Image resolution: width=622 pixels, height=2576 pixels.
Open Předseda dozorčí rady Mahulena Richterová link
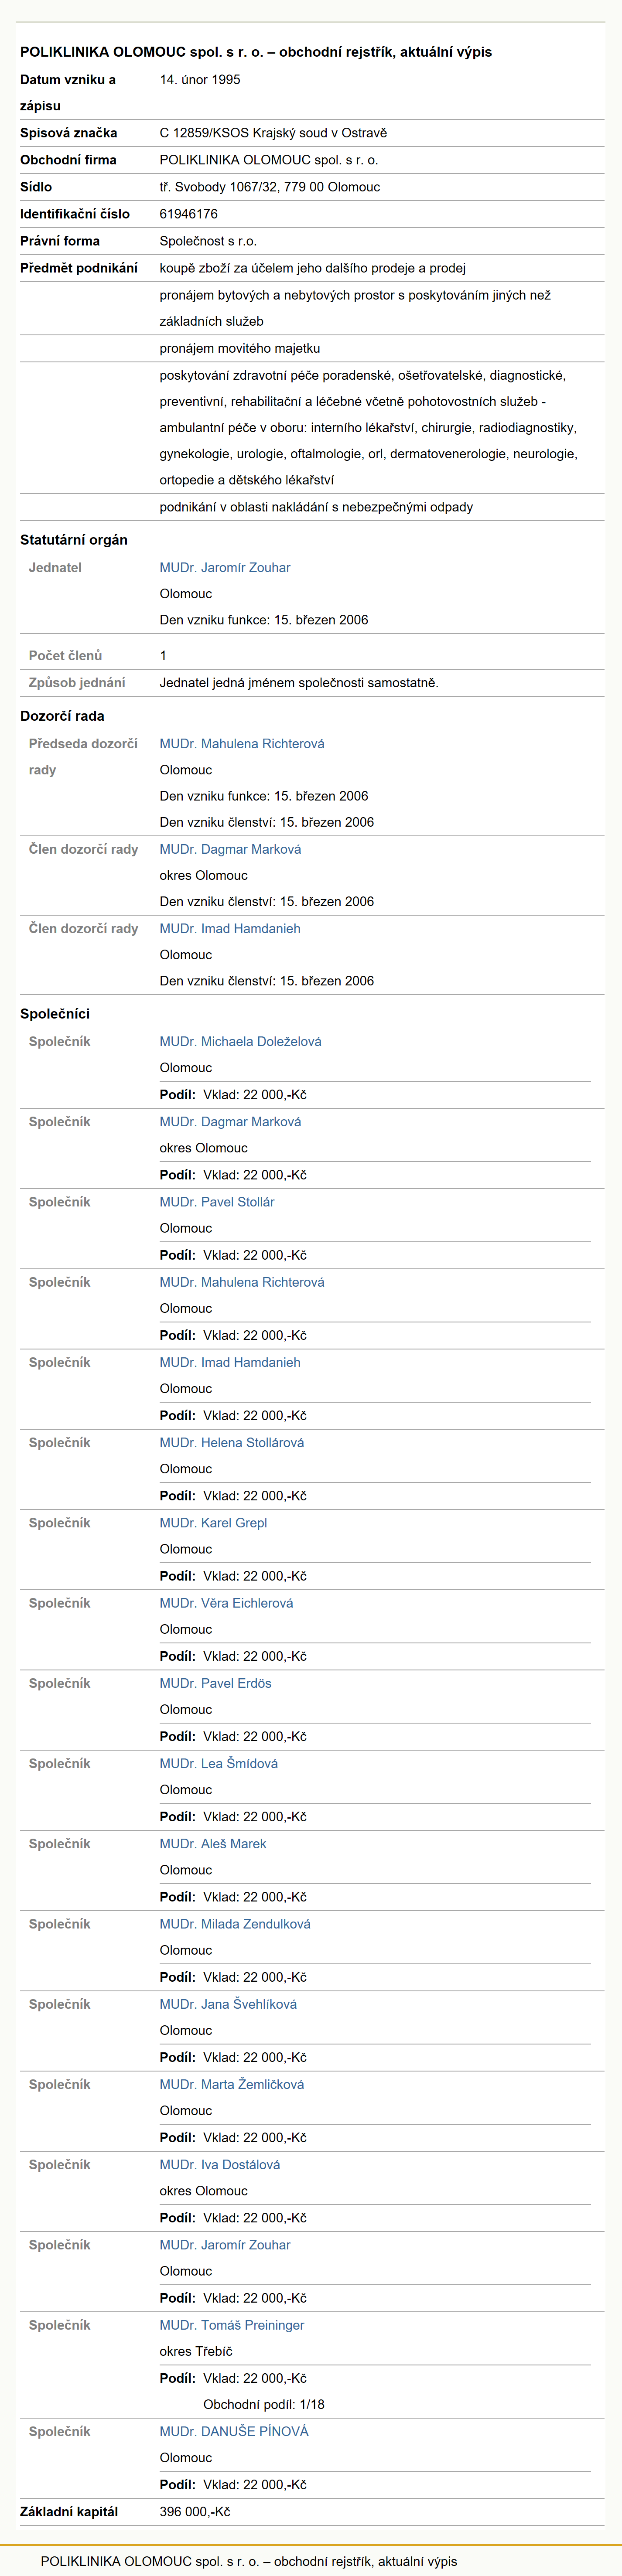(x=242, y=743)
